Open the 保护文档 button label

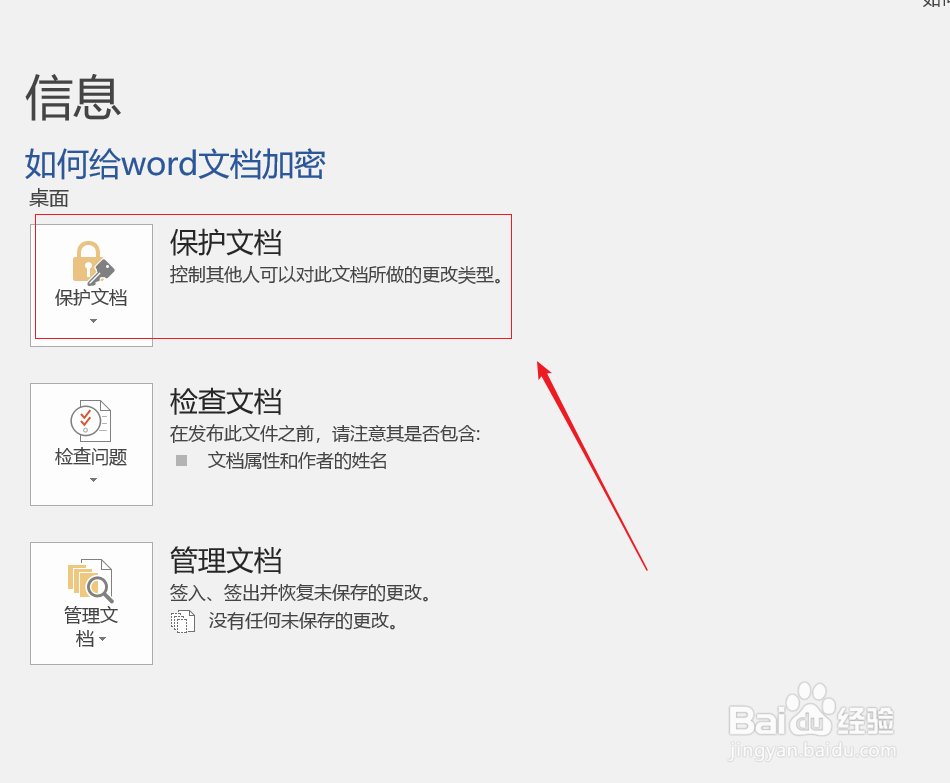pyautogui.click(x=91, y=298)
